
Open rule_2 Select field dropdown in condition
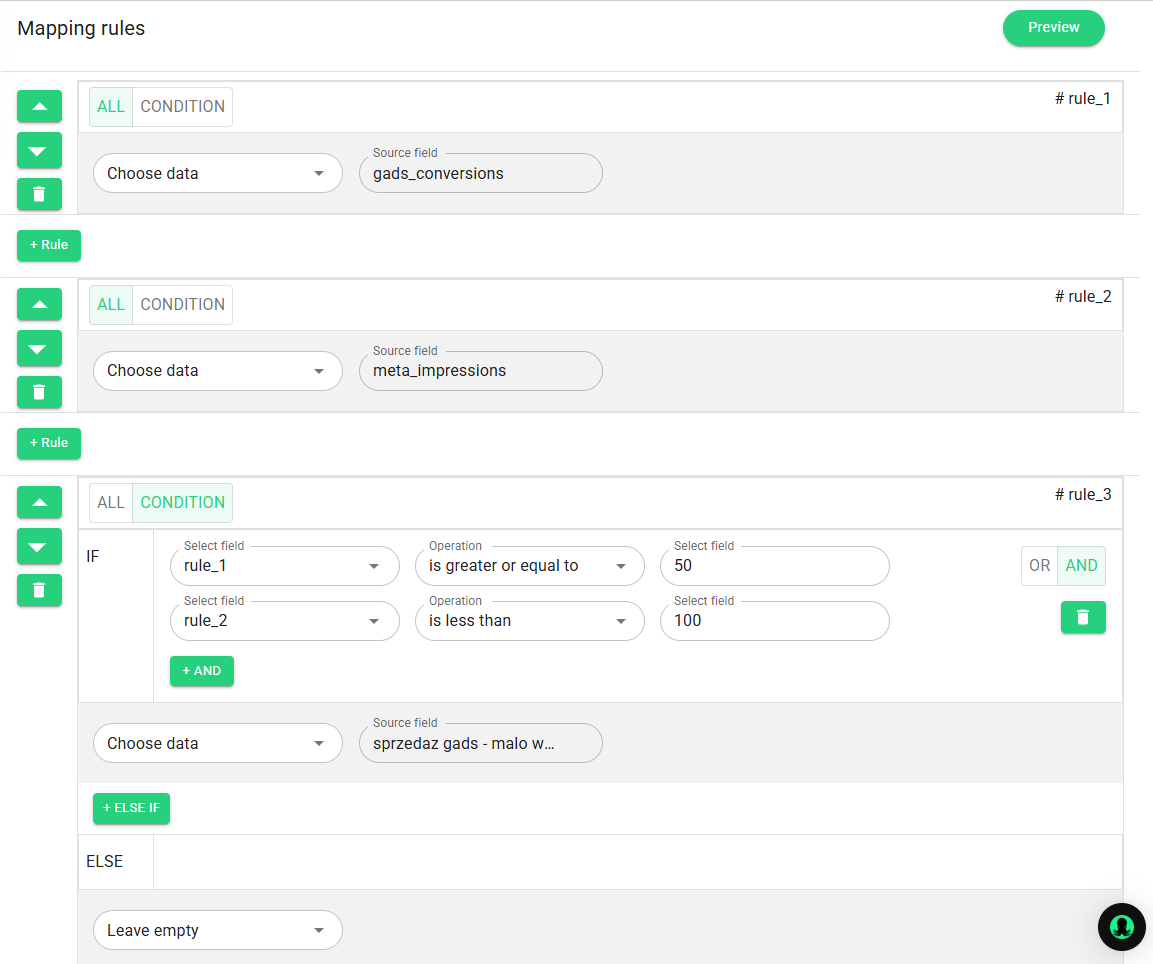tap(284, 621)
